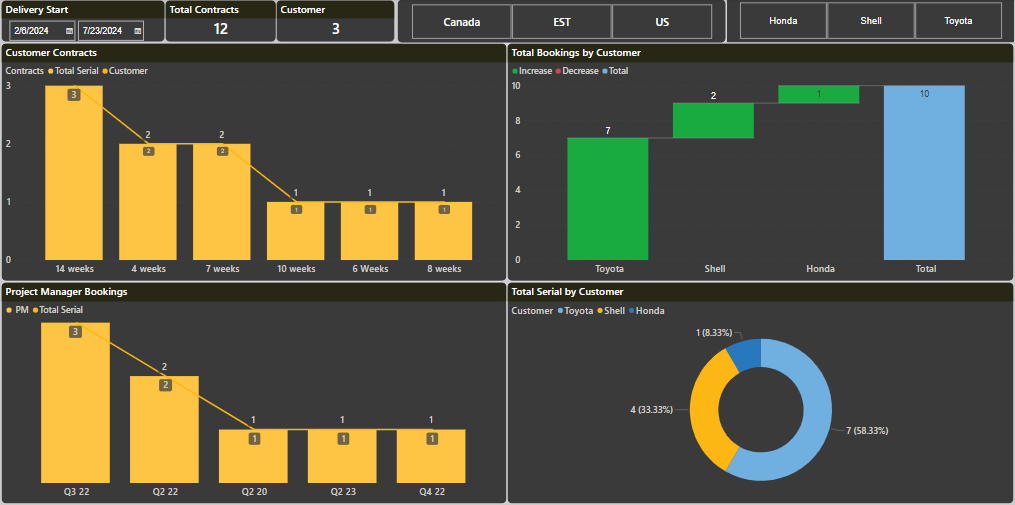Select the blue Total waterfall column
Viewport: 1015px width, 505px height.
click(x=924, y=173)
